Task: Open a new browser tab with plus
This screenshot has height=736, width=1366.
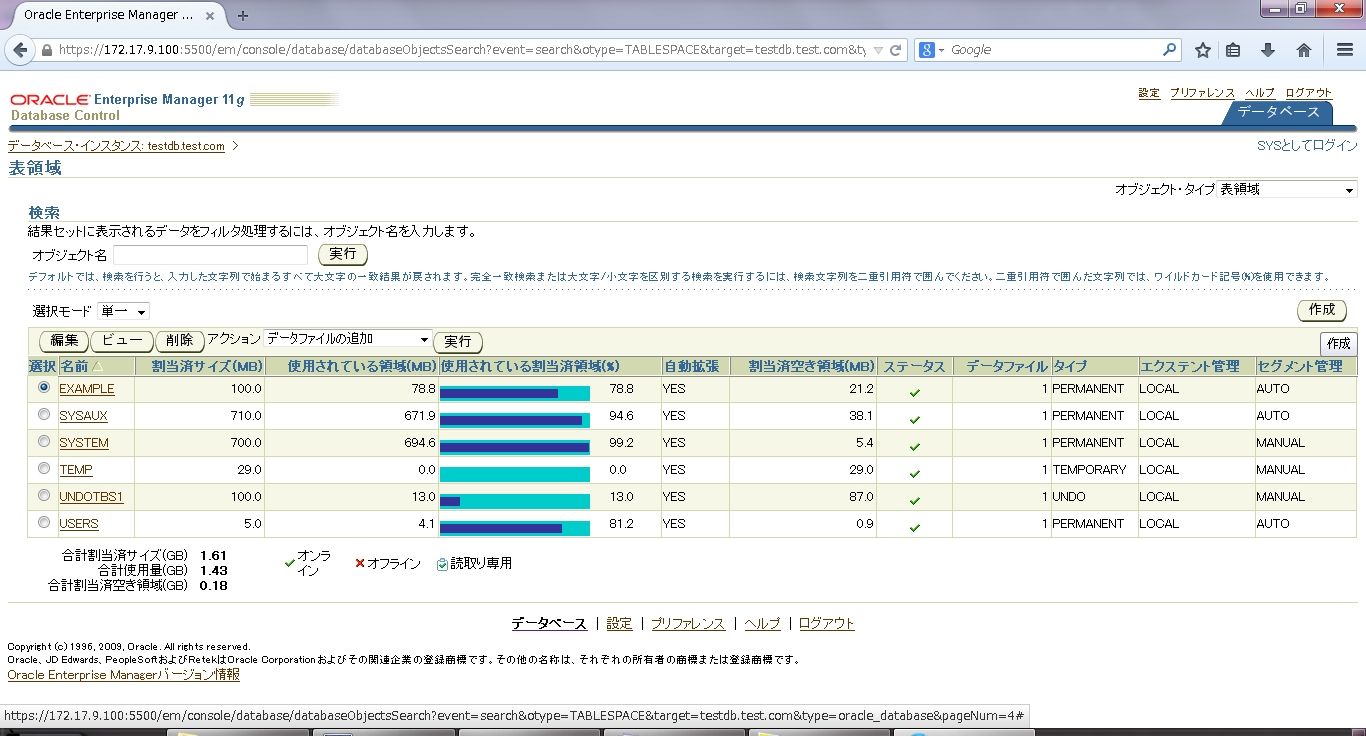Action: [243, 15]
